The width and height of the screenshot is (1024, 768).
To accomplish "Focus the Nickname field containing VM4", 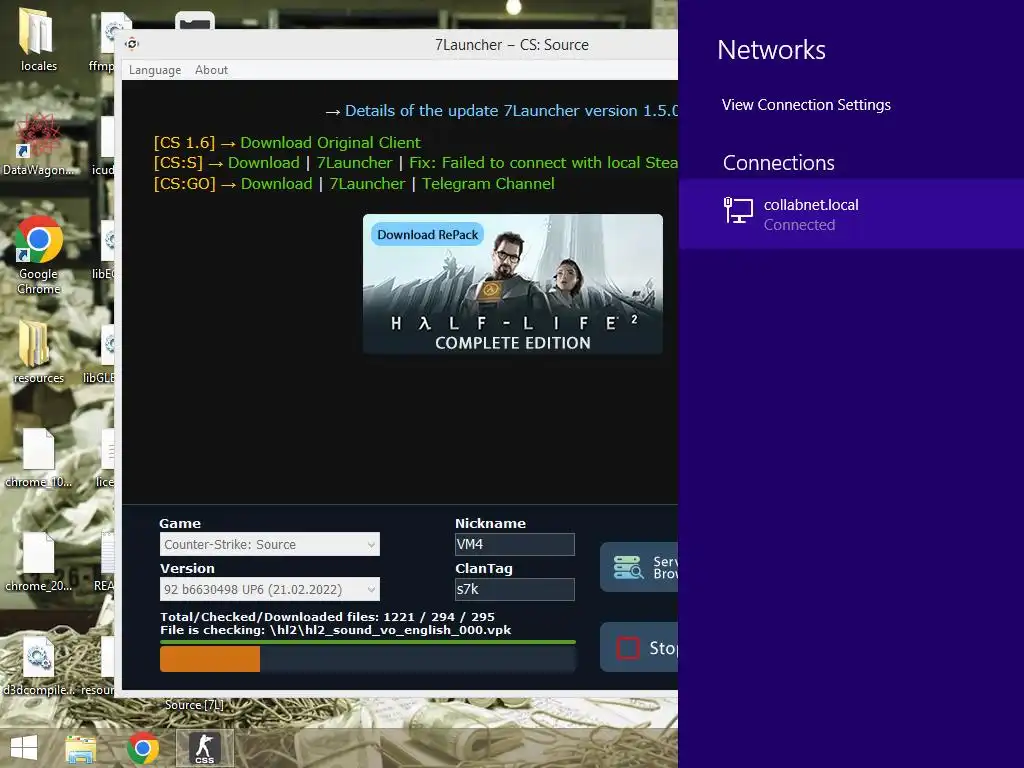I will 515,544.
